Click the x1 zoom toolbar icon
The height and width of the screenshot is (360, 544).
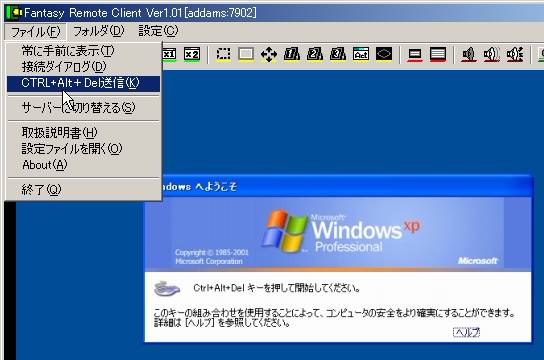[169, 54]
